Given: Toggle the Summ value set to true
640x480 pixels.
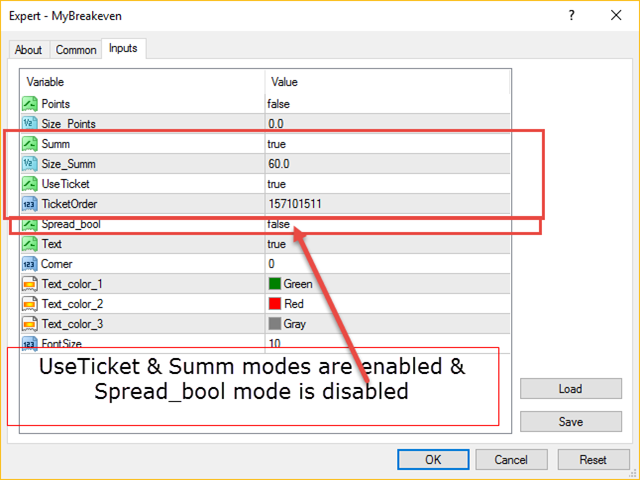Looking at the screenshot, I should [x=277, y=144].
